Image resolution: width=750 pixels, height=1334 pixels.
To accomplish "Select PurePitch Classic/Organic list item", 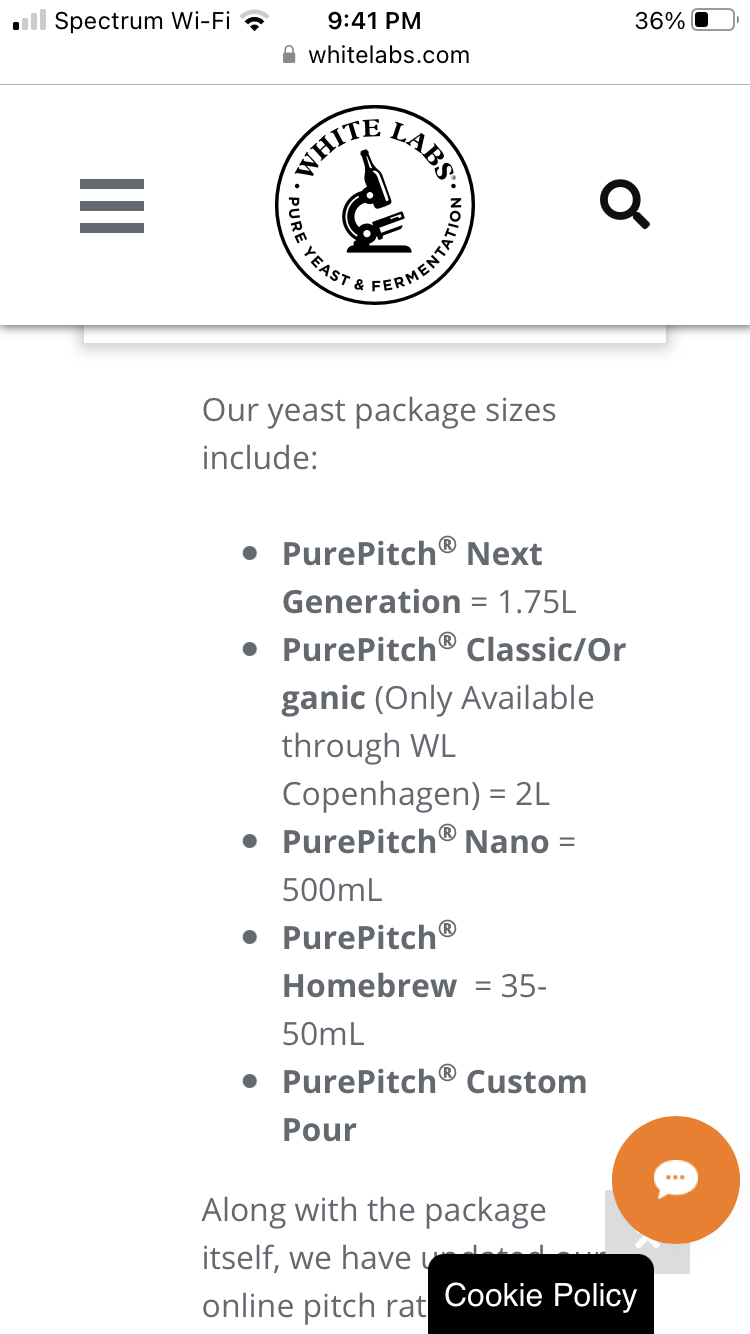I will 454,722.
